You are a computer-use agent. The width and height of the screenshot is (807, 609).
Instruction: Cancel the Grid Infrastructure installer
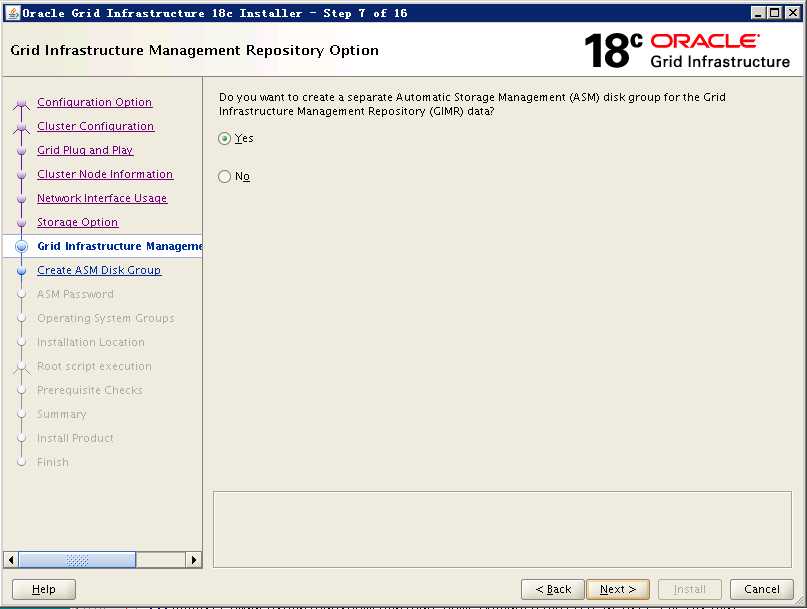pos(762,589)
